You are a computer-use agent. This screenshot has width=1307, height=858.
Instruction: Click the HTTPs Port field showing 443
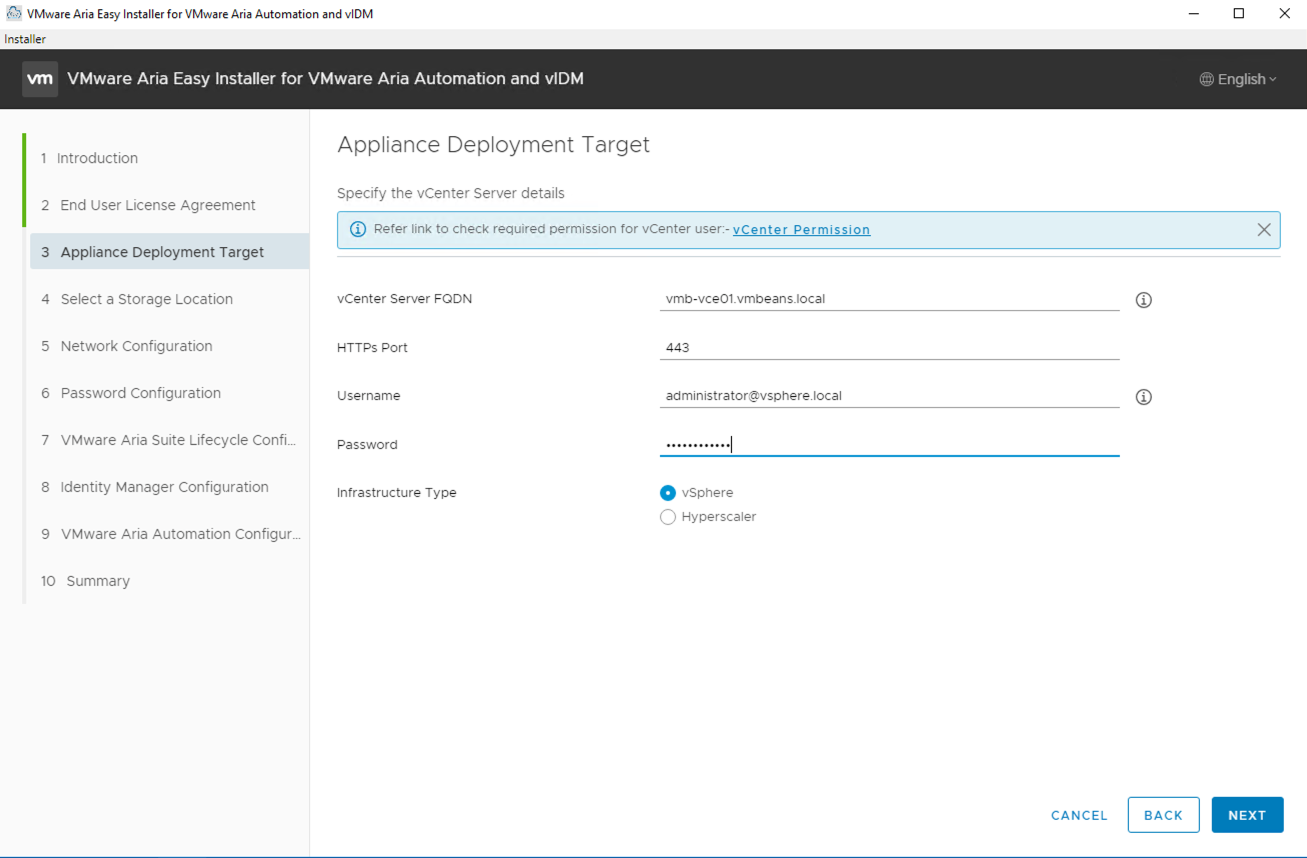tap(889, 347)
